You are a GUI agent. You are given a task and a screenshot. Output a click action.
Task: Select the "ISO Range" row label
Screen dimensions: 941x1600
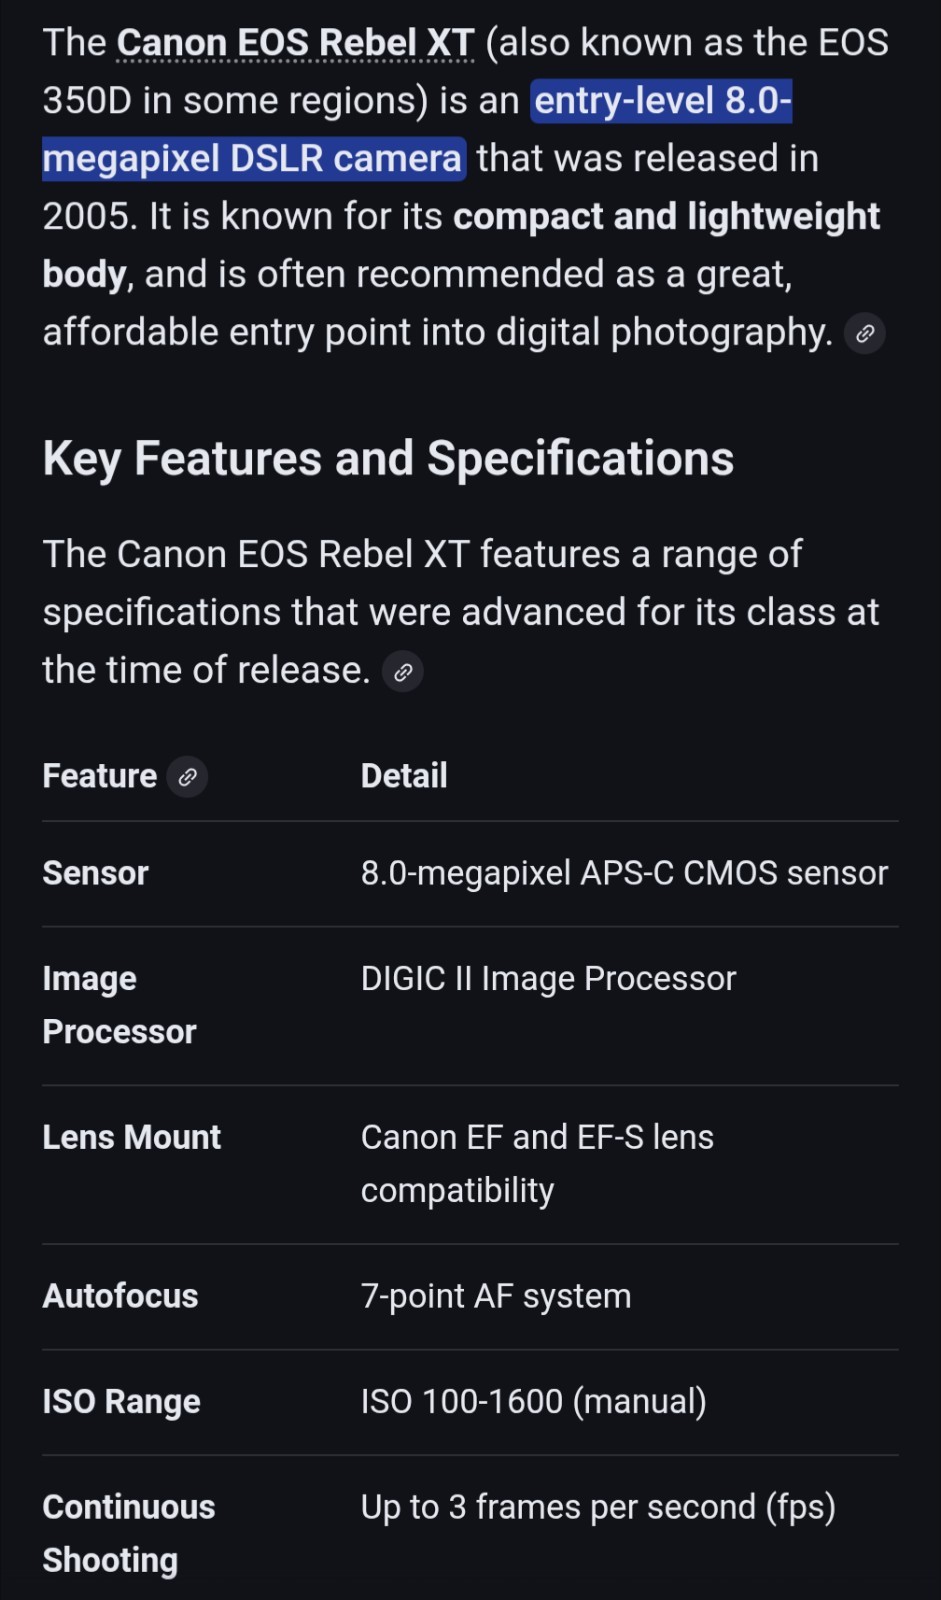(x=121, y=1402)
